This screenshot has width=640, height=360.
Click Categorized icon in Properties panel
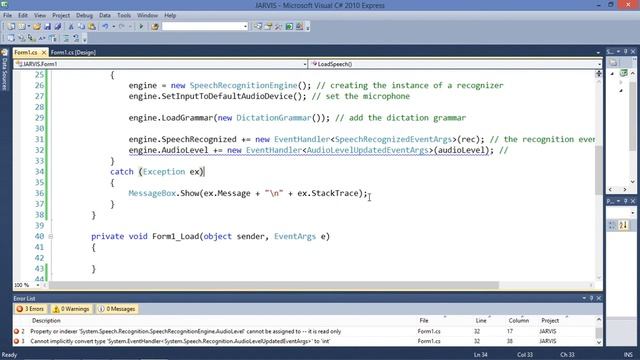coord(612,225)
